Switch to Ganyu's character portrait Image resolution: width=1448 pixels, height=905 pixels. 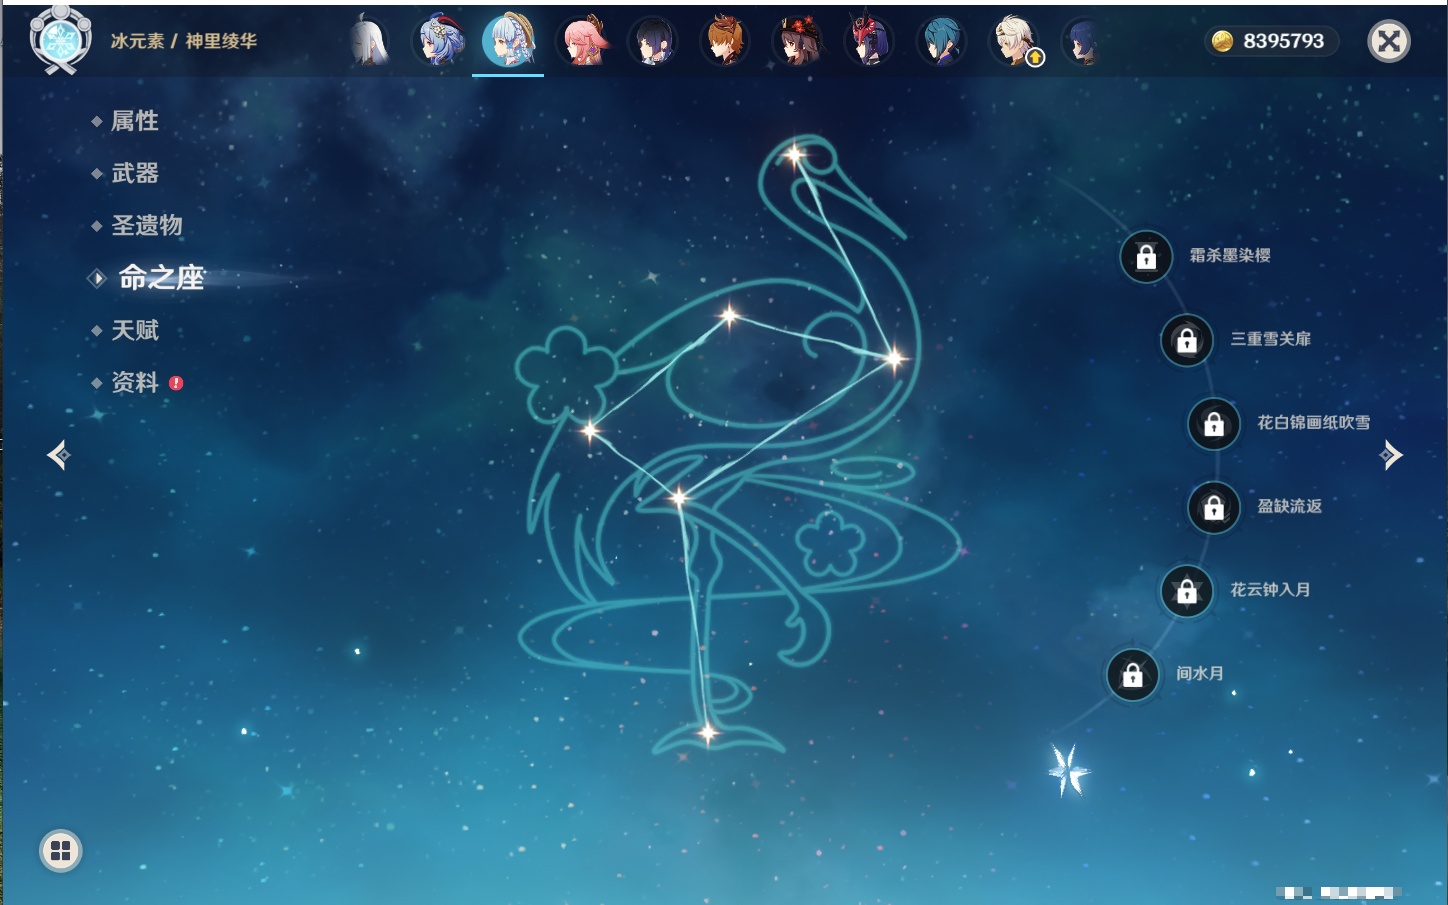439,42
